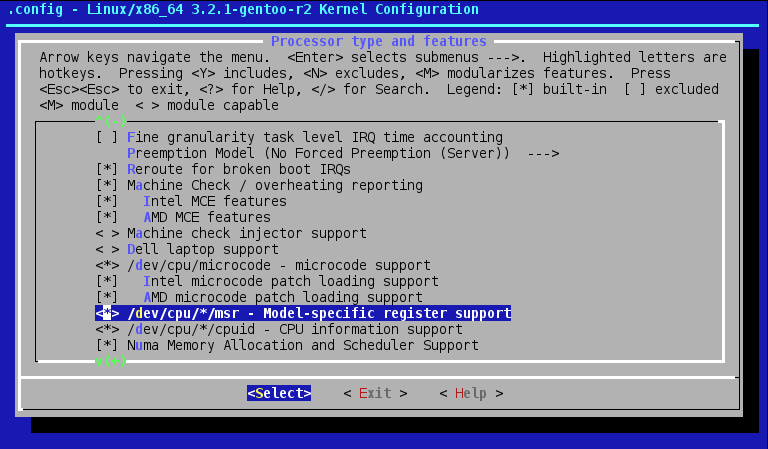The width and height of the screenshot is (768, 449).
Task: Click the <Select> button
Action: [279, 393]
